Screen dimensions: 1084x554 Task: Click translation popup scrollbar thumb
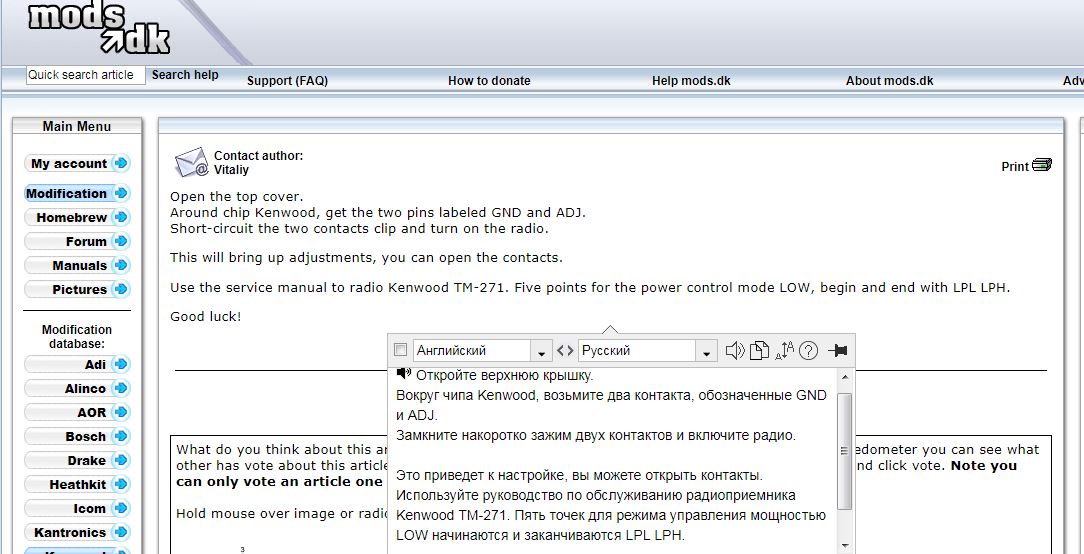pos(844,451)
